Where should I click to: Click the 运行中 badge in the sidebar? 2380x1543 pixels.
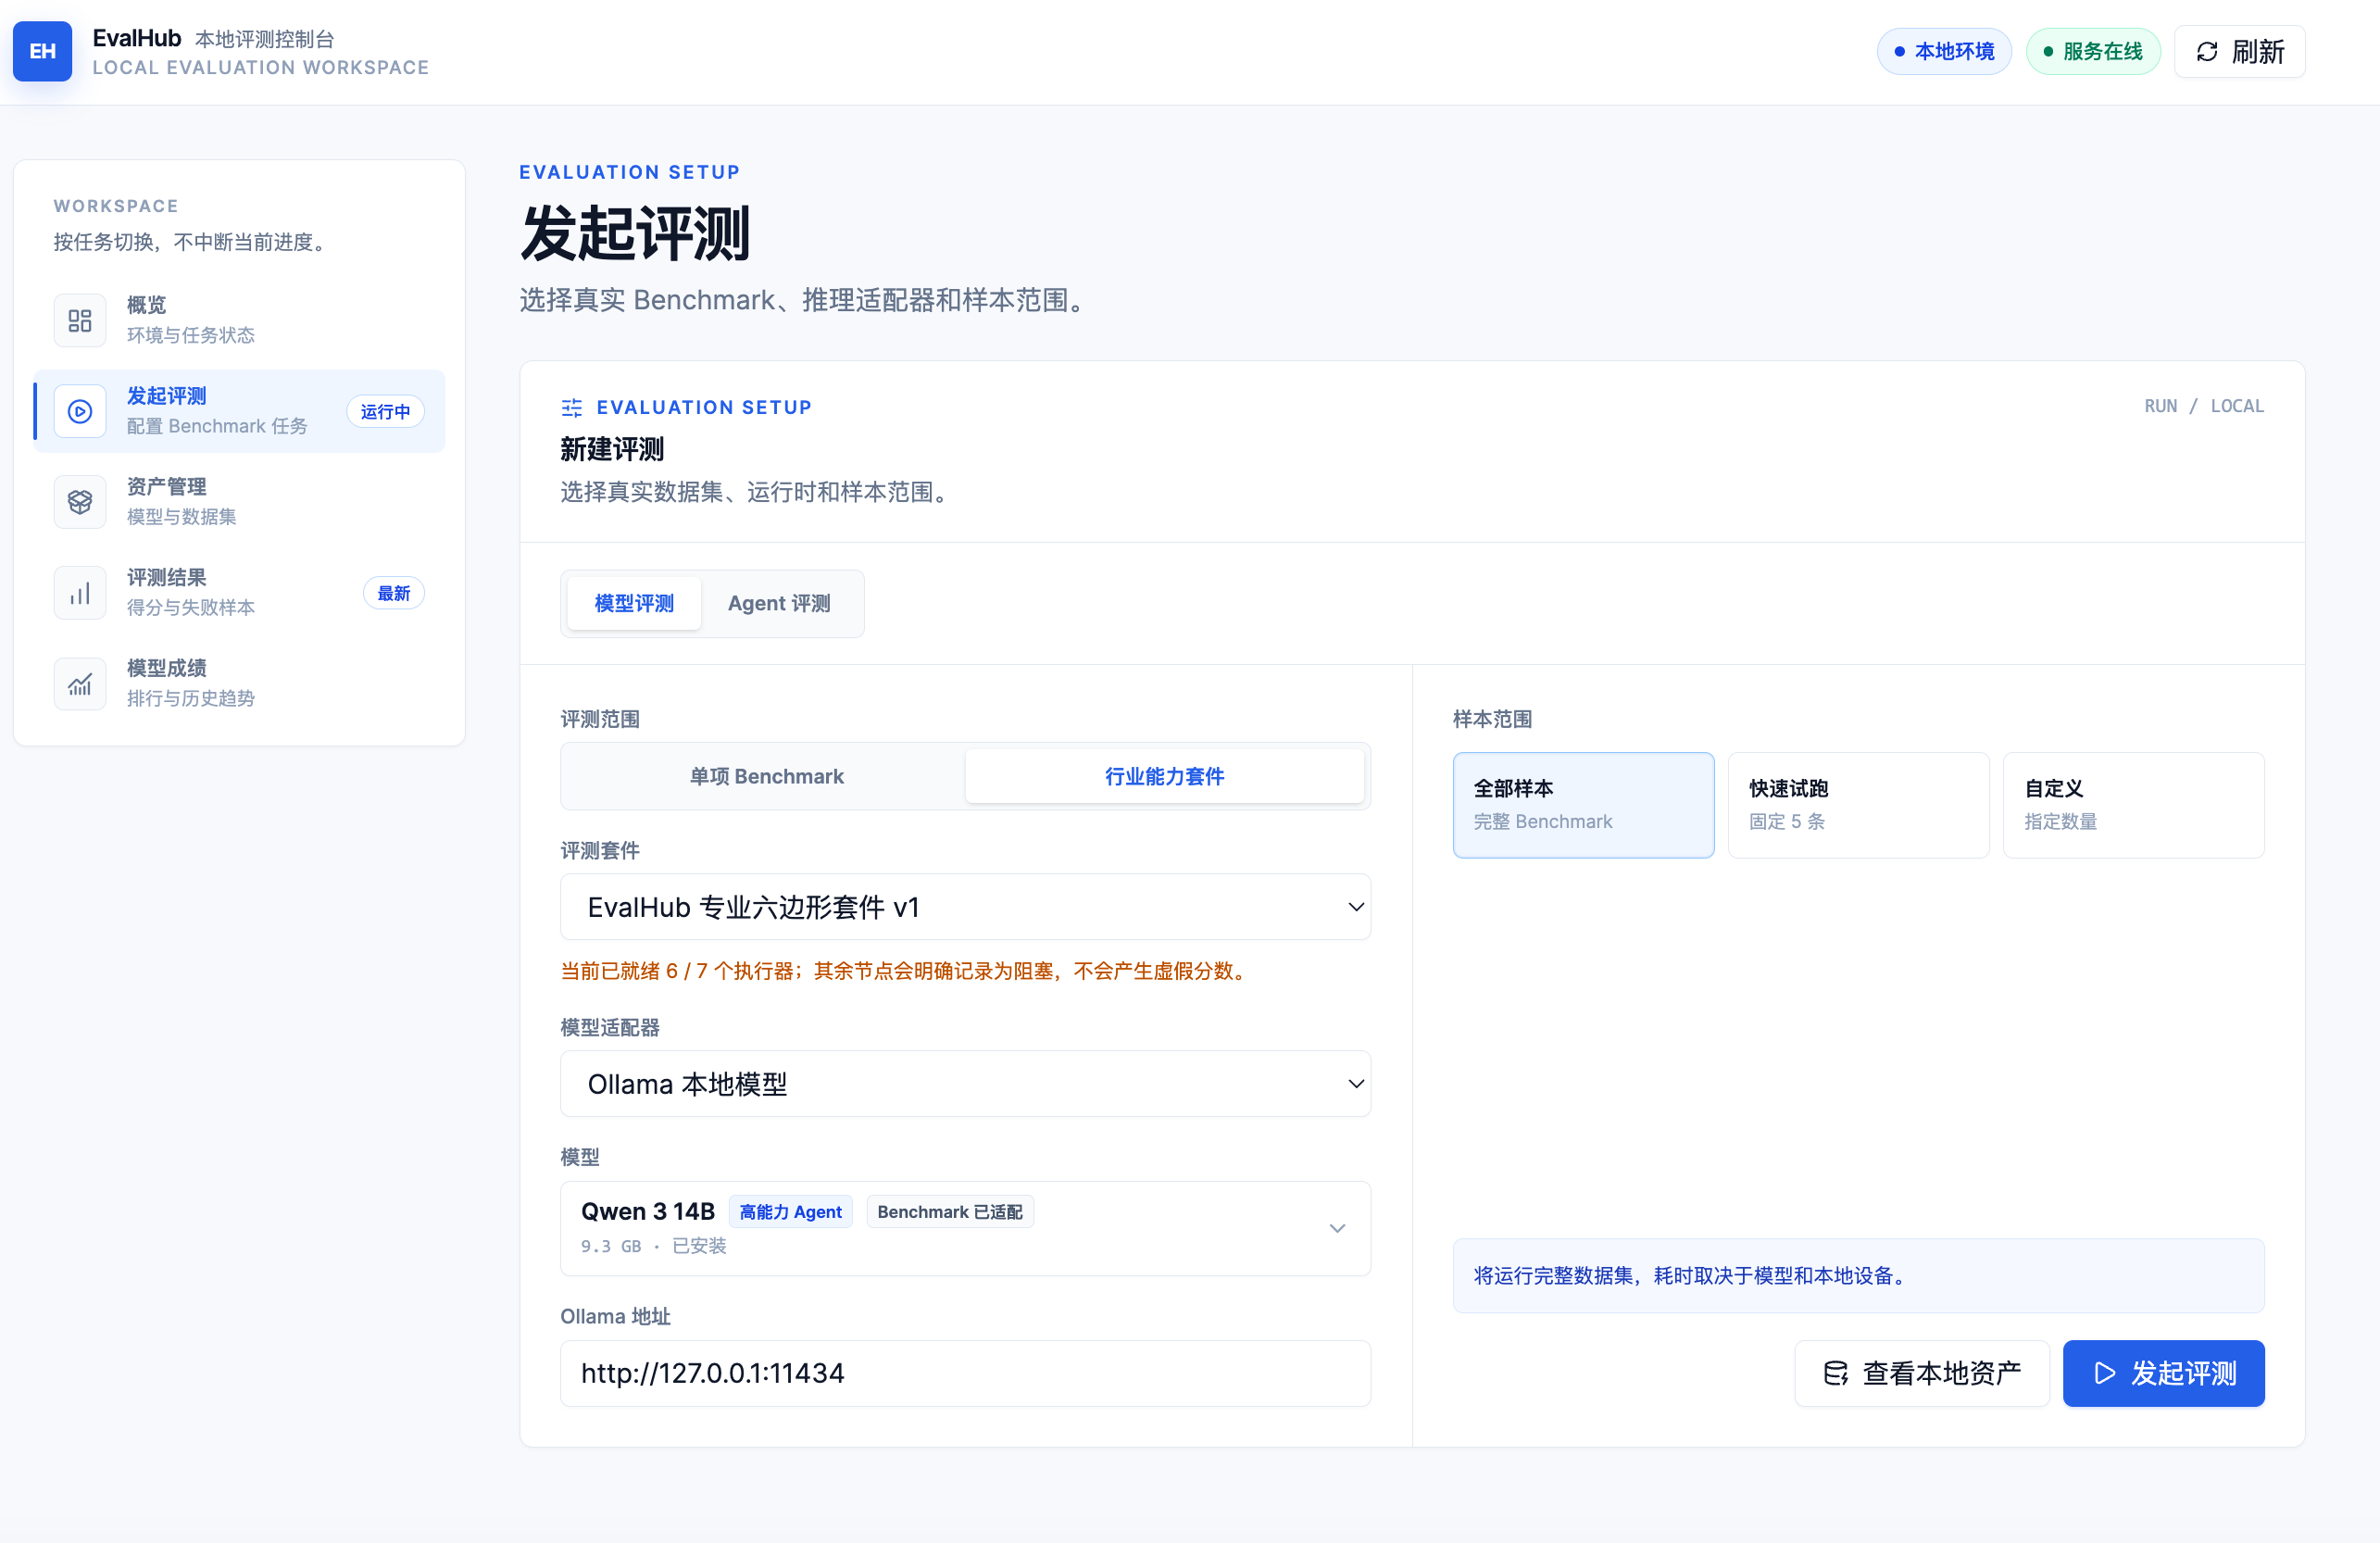click(385, 412)
